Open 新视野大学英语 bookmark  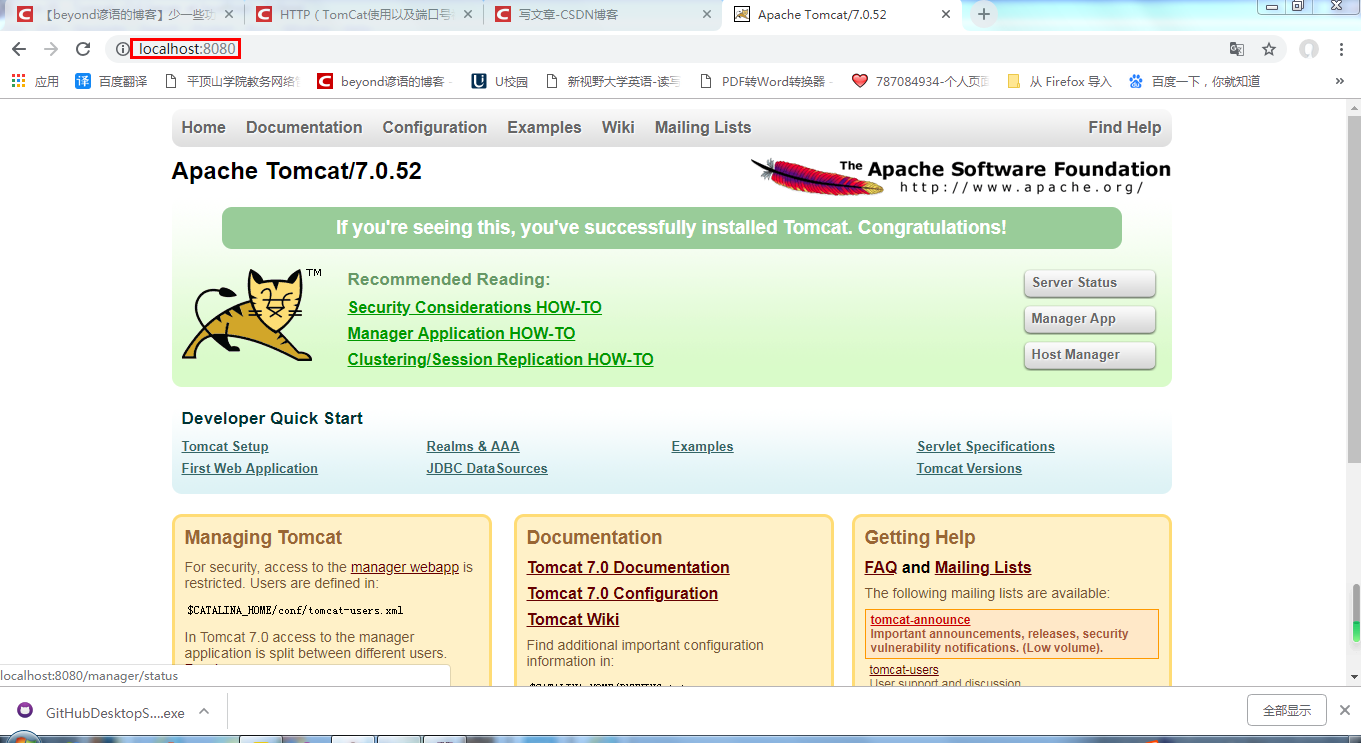(612, 81)
